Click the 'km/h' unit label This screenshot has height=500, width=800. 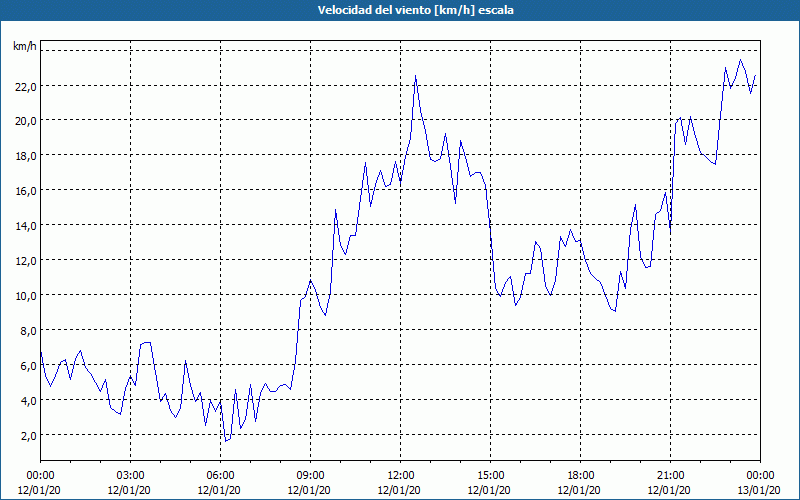tap(25, 46)
